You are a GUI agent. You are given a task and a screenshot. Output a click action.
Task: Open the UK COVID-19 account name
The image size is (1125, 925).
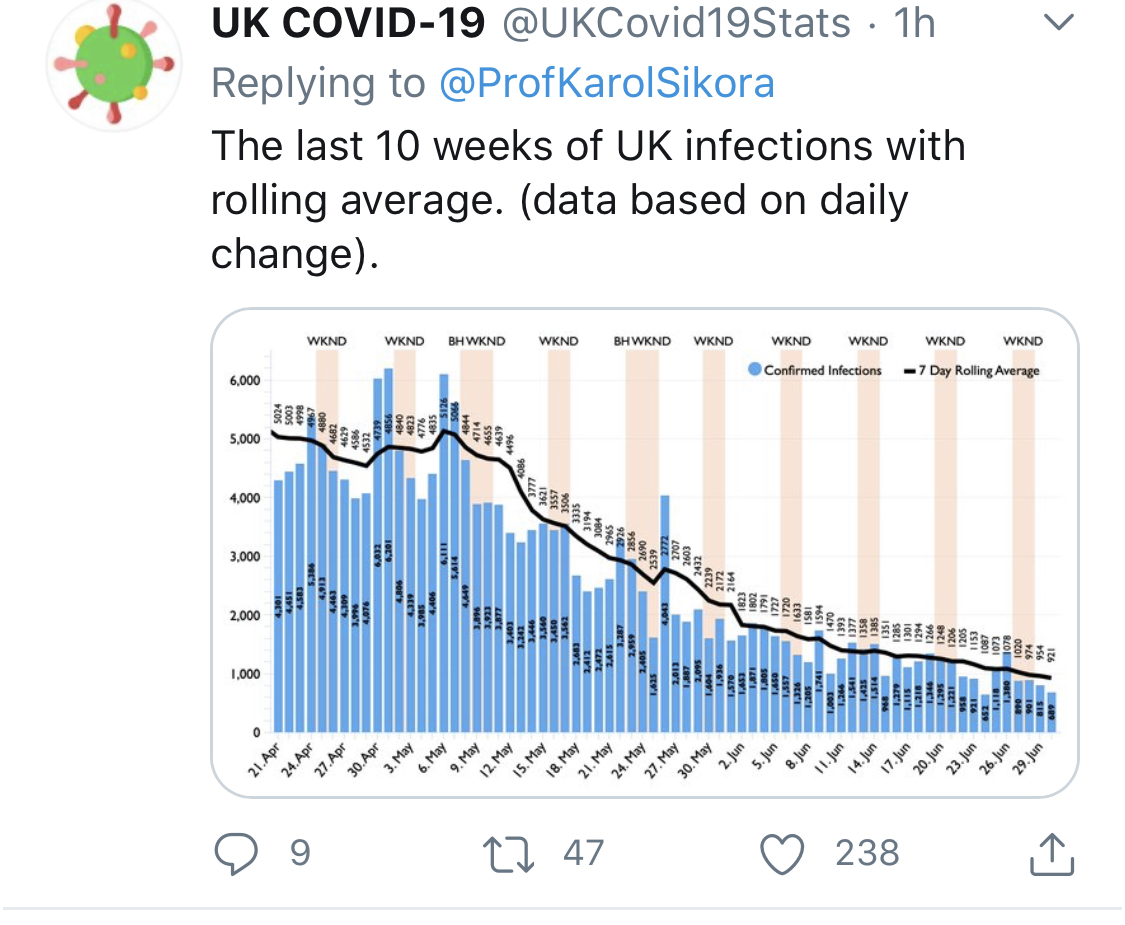tap(347, 26)
